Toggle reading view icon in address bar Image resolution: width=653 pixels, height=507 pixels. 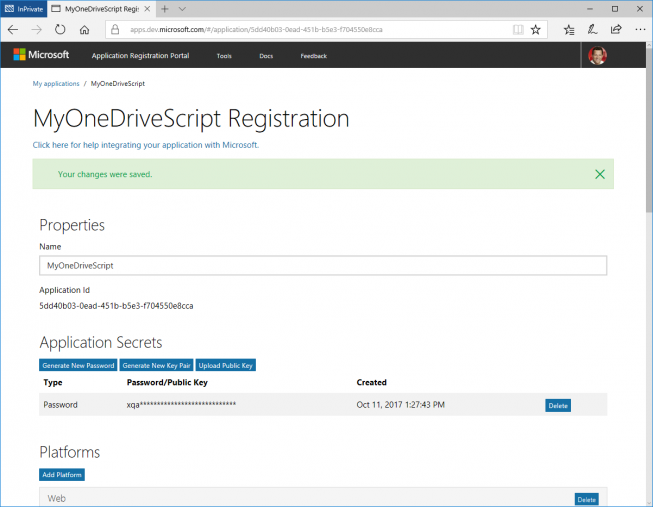(518, 30)
